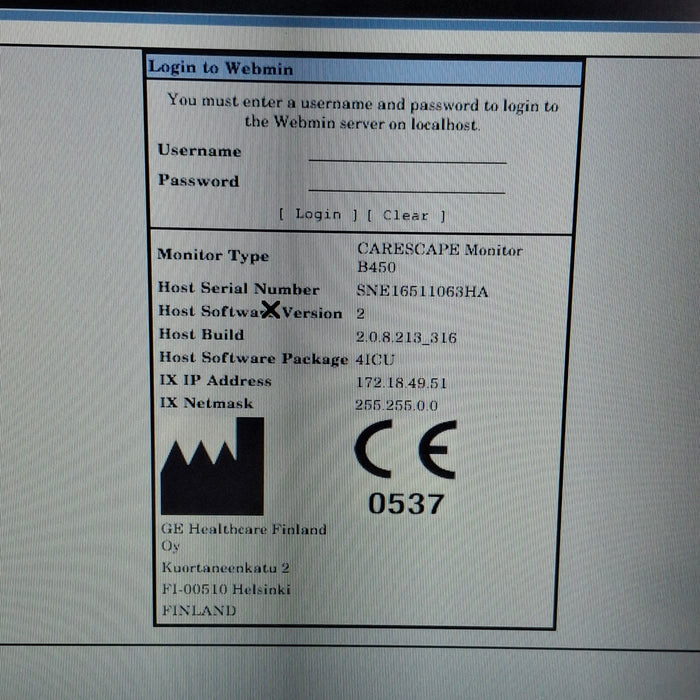The image size is (700, 700).
Task: Click the Username input field
Action: (x=407, y=153)
